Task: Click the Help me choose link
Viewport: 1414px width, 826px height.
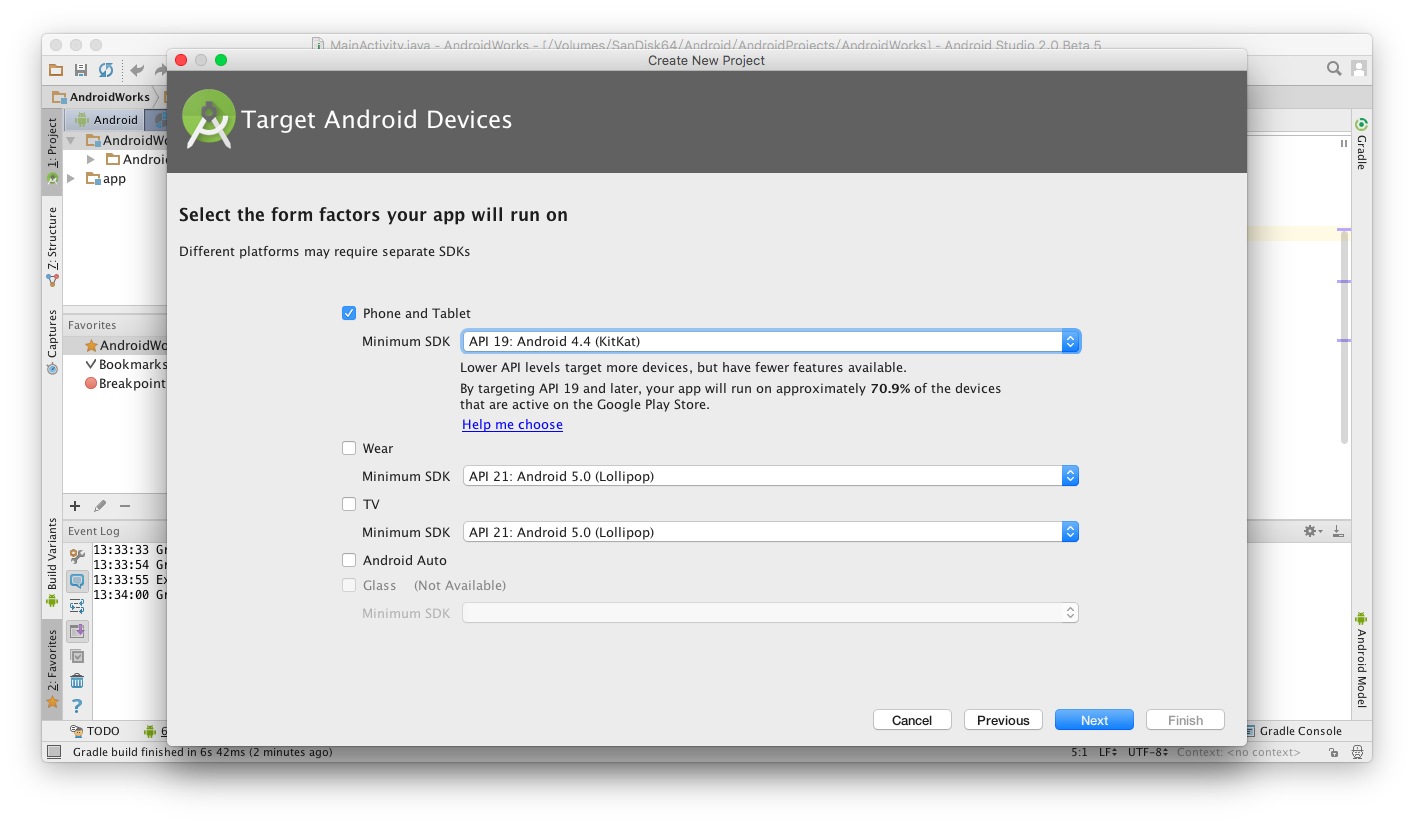Action: click(512, 425)
